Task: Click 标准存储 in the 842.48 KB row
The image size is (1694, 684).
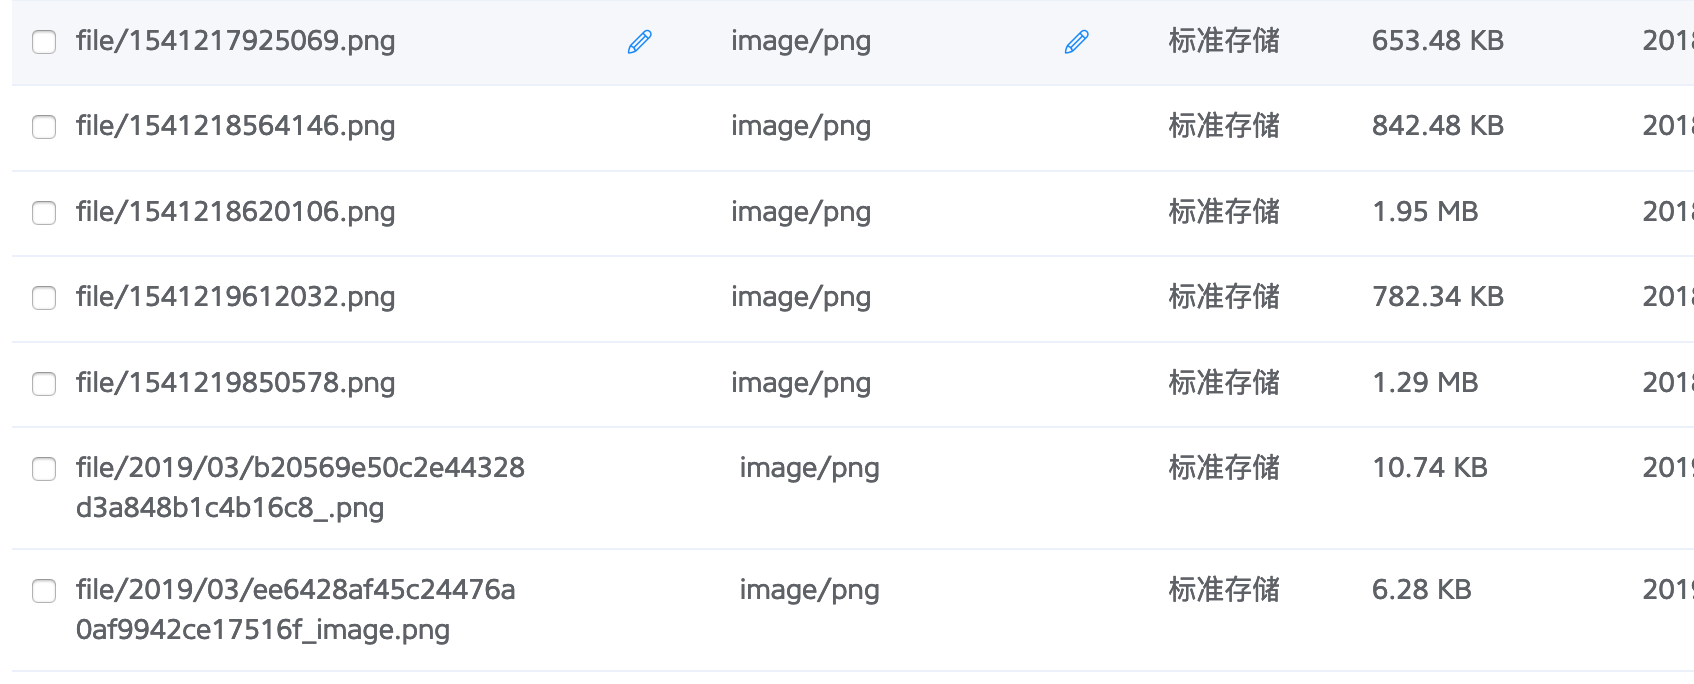Action: pyautogui.click(x=1224, y=126)
